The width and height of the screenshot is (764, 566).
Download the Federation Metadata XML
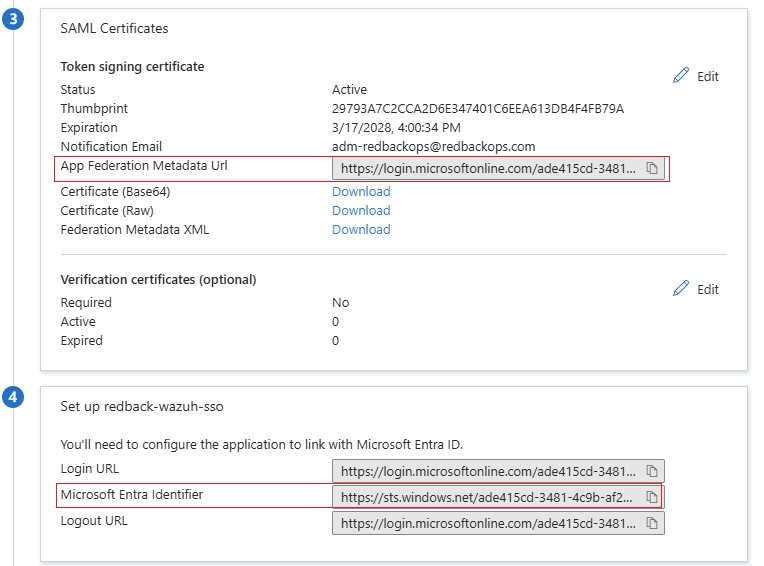point(361,229)
